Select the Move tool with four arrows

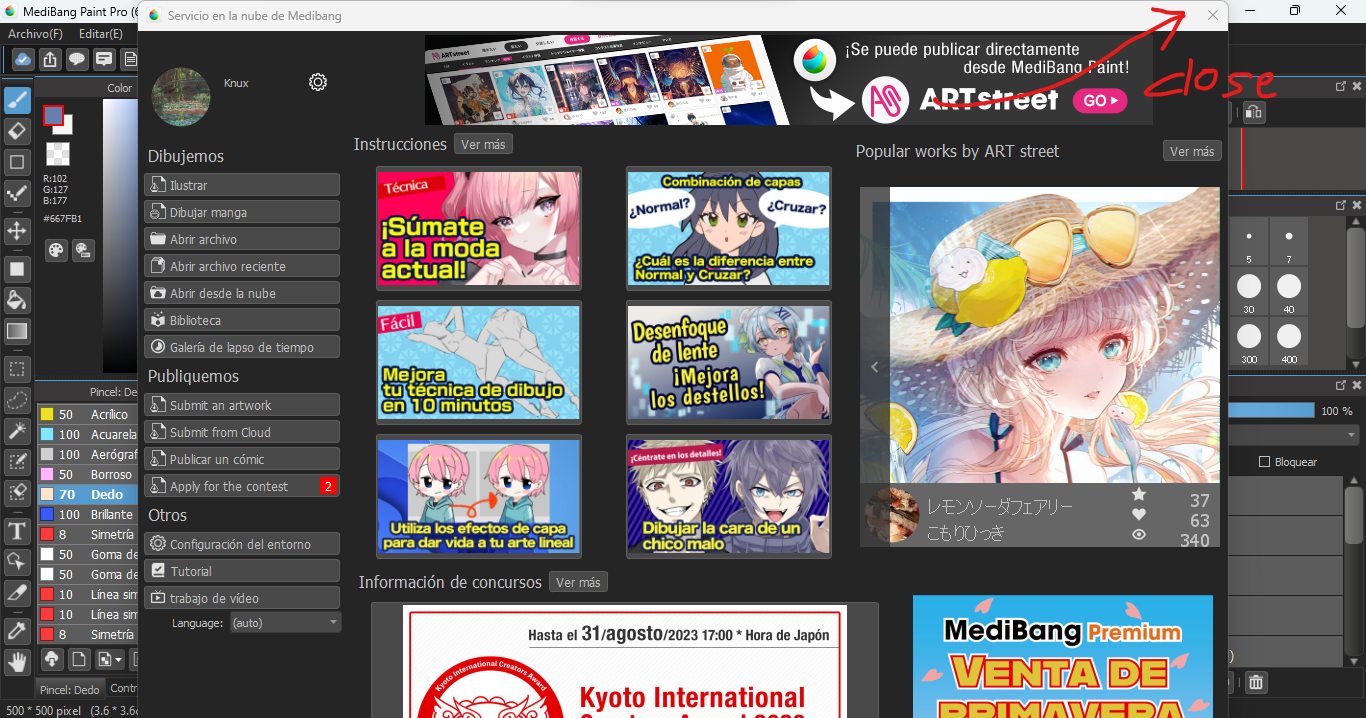tap(17, 231)
